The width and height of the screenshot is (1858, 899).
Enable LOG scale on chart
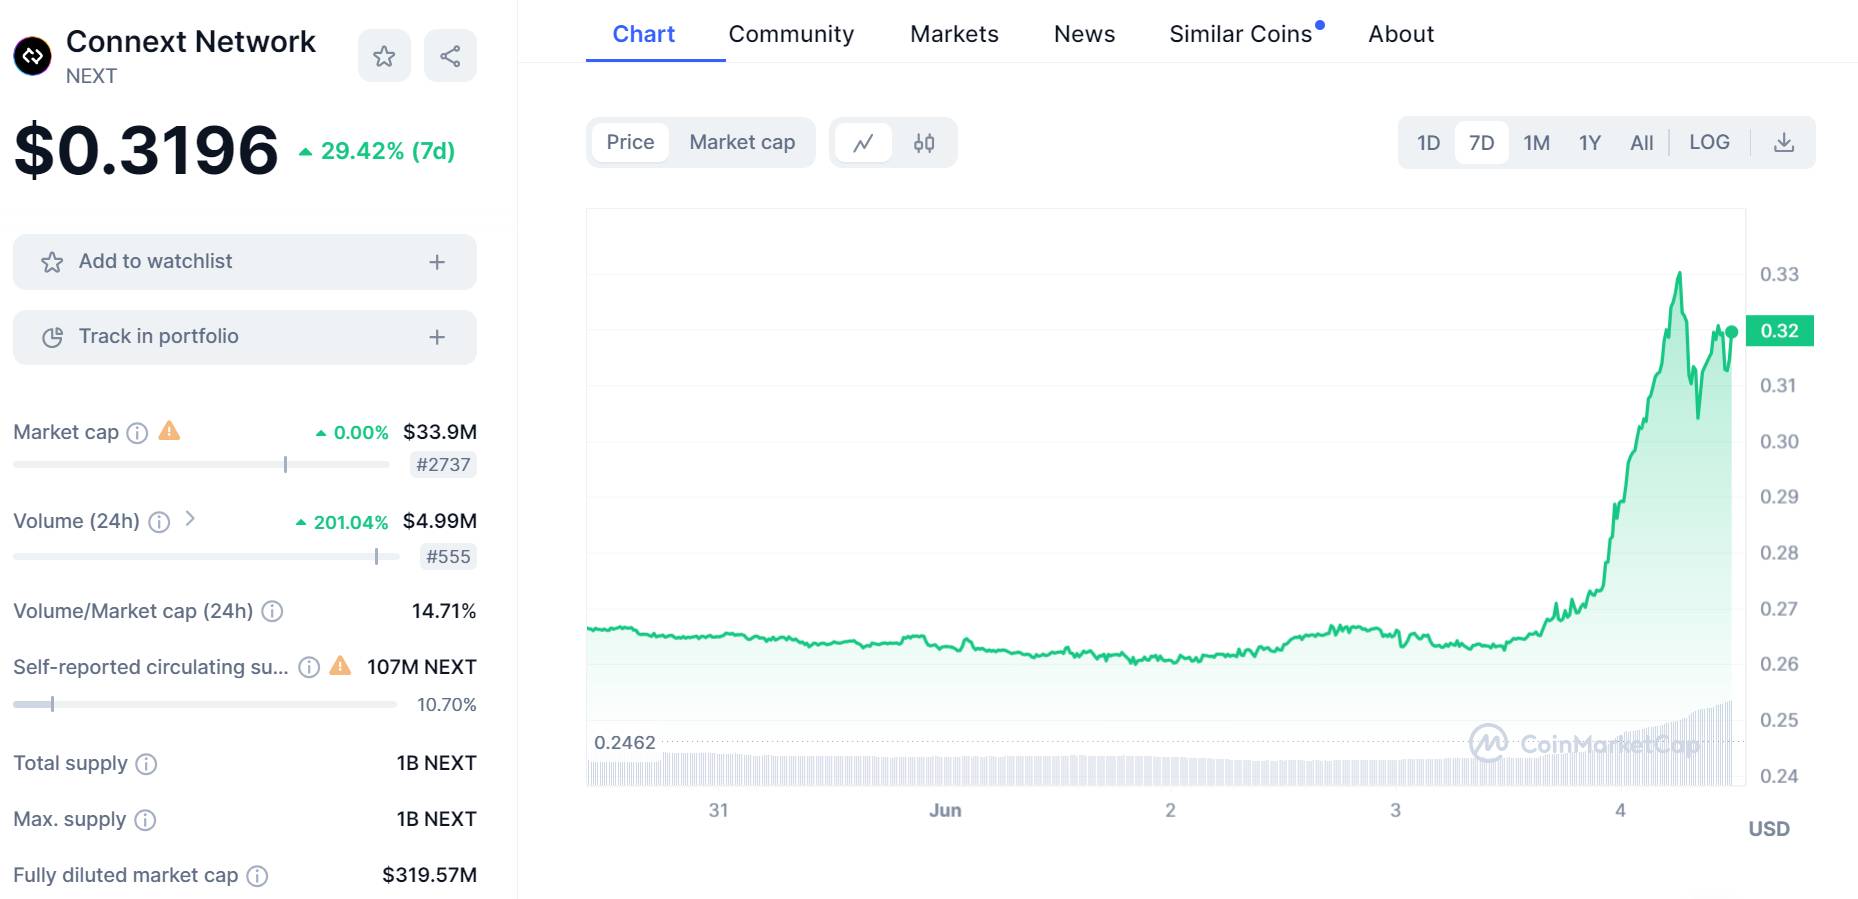[1709, 142]
